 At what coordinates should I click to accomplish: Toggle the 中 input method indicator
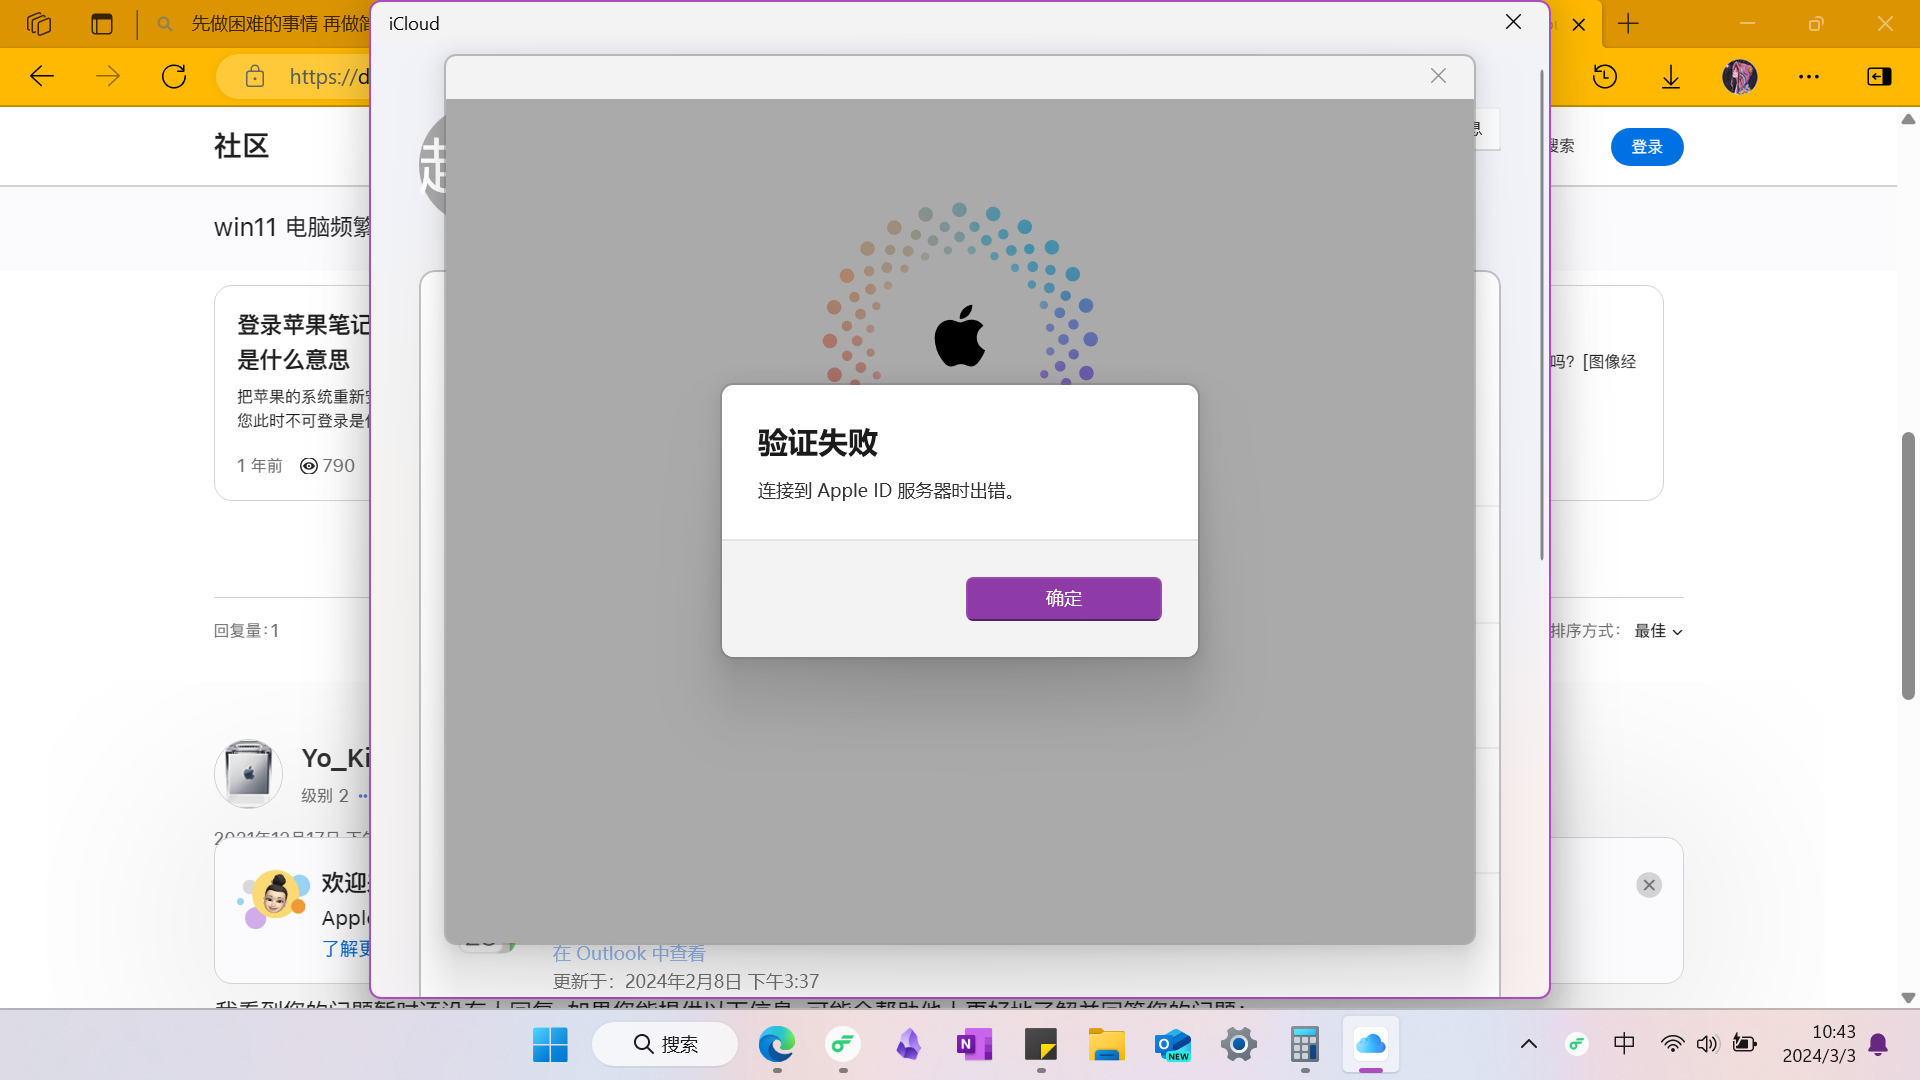1624,1044
